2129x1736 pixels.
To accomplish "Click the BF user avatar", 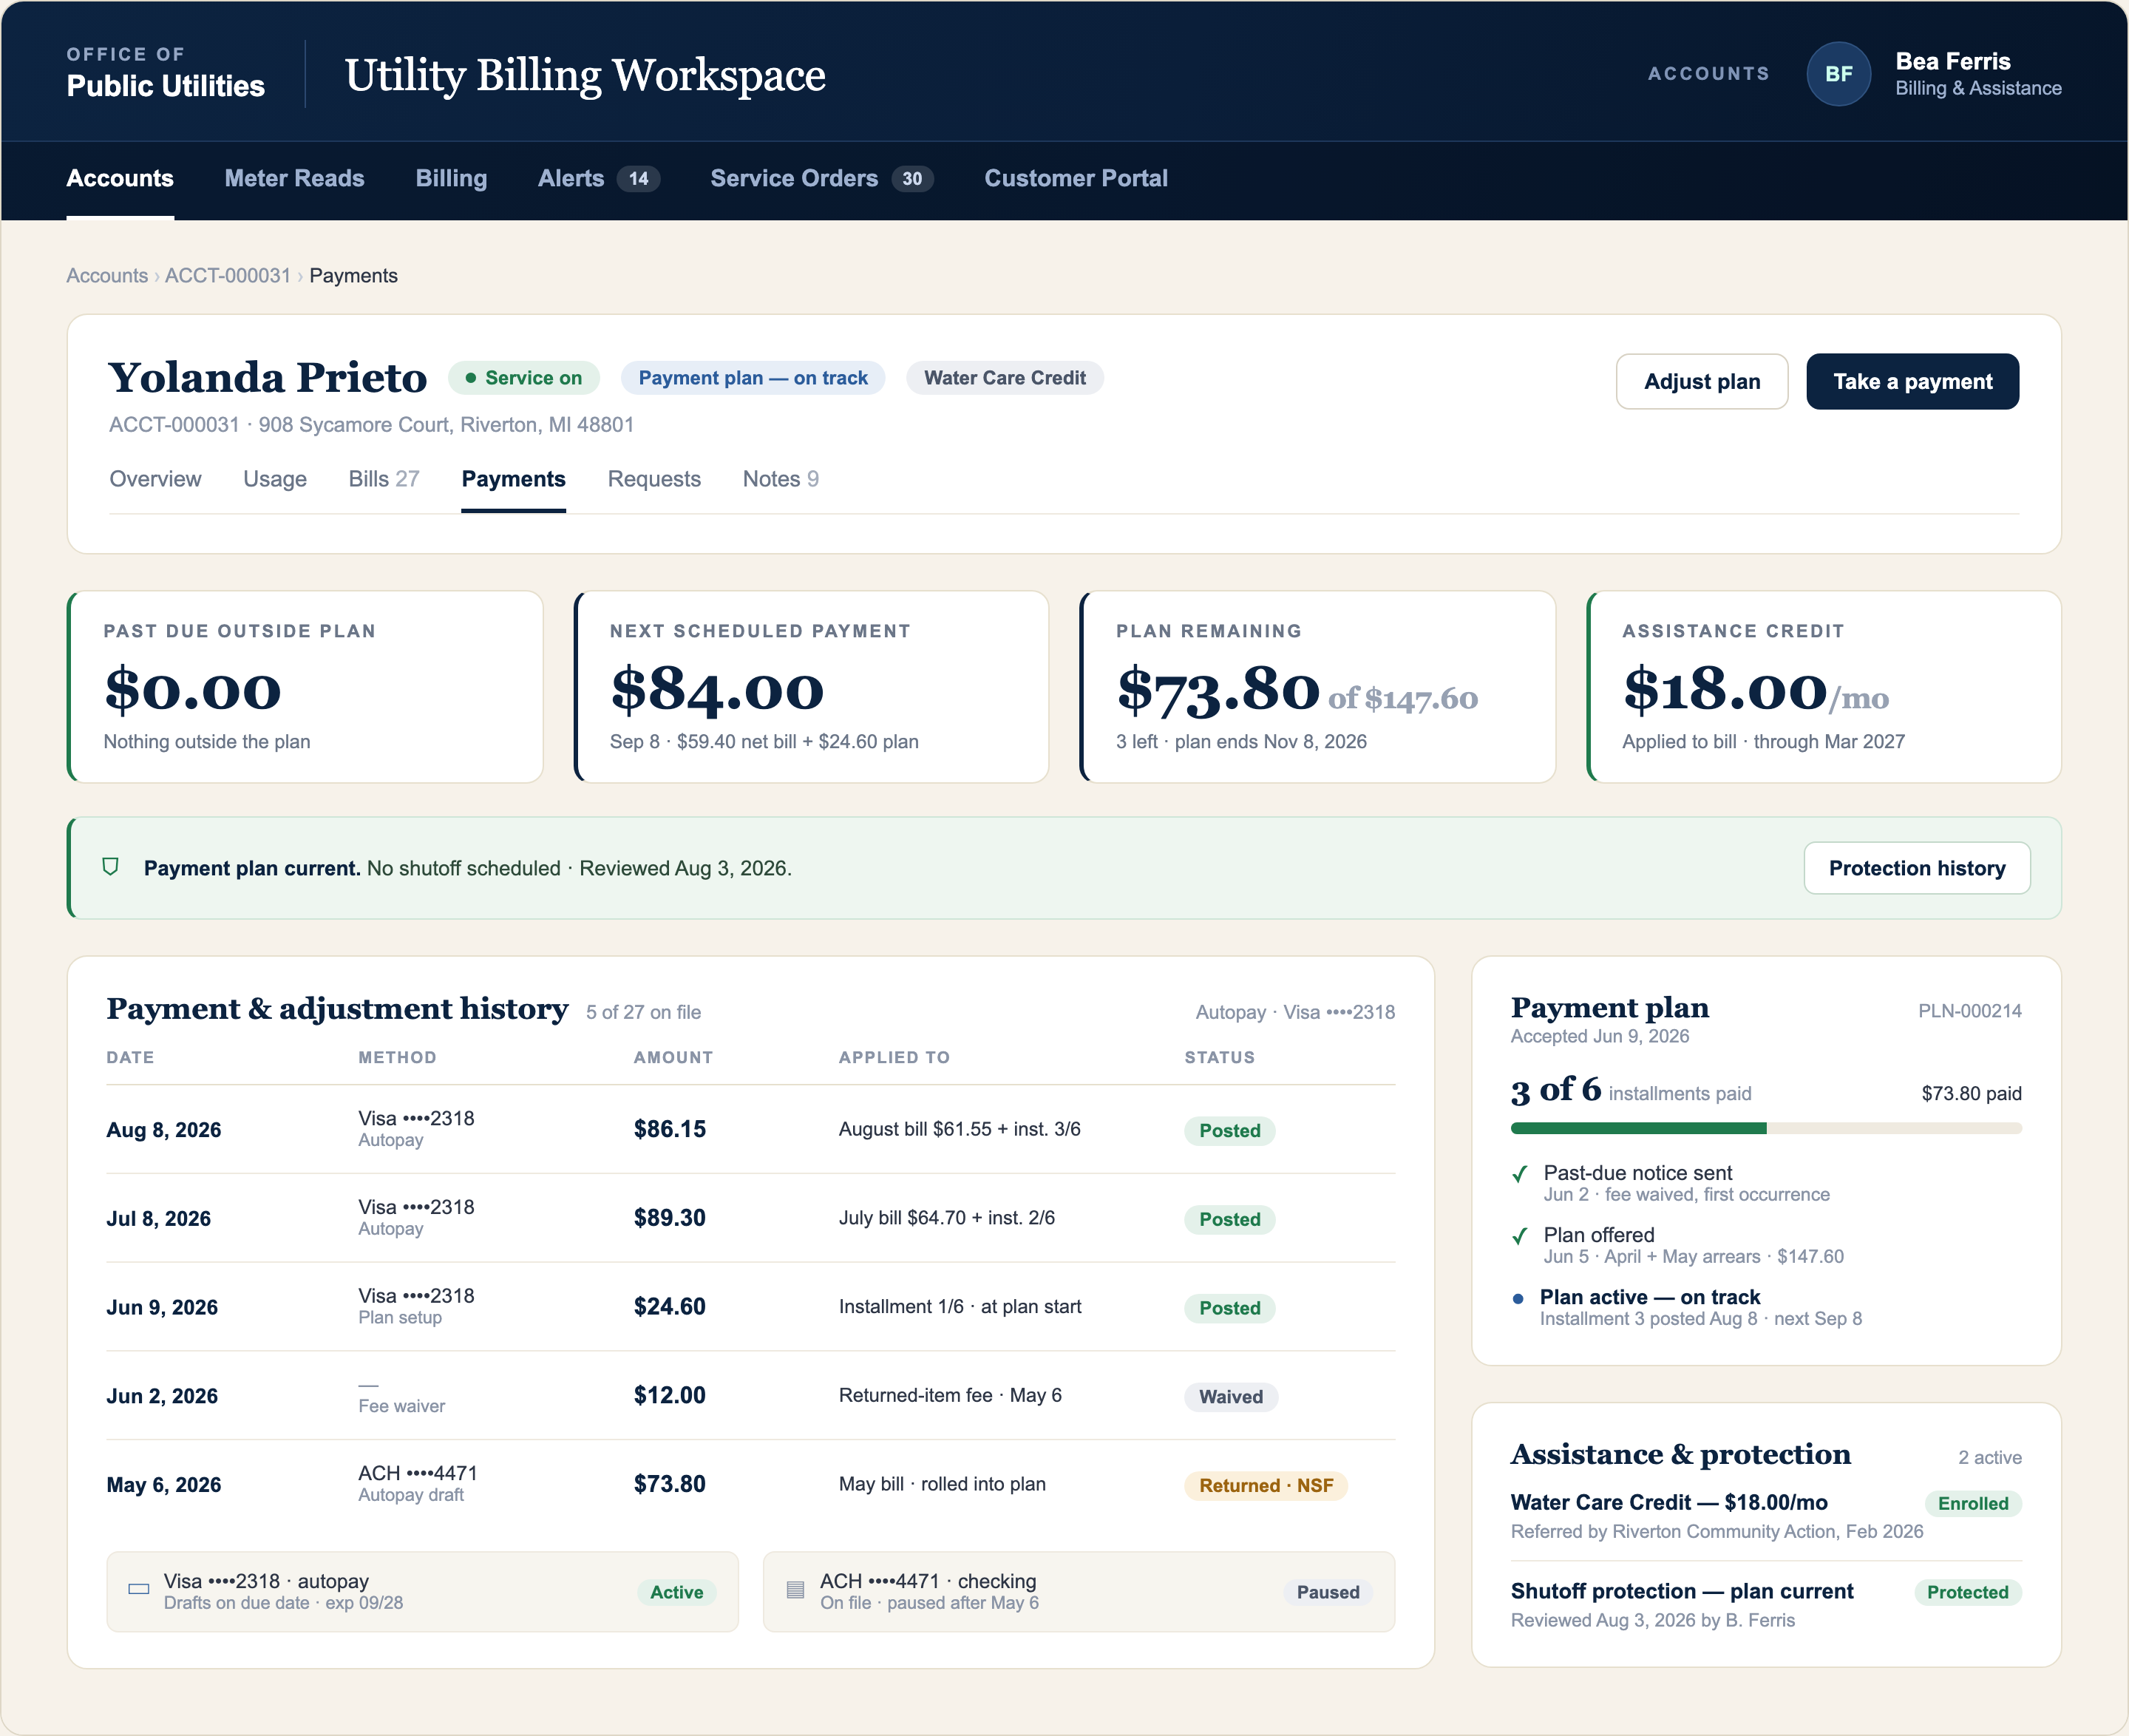I will click(1838, 74).
